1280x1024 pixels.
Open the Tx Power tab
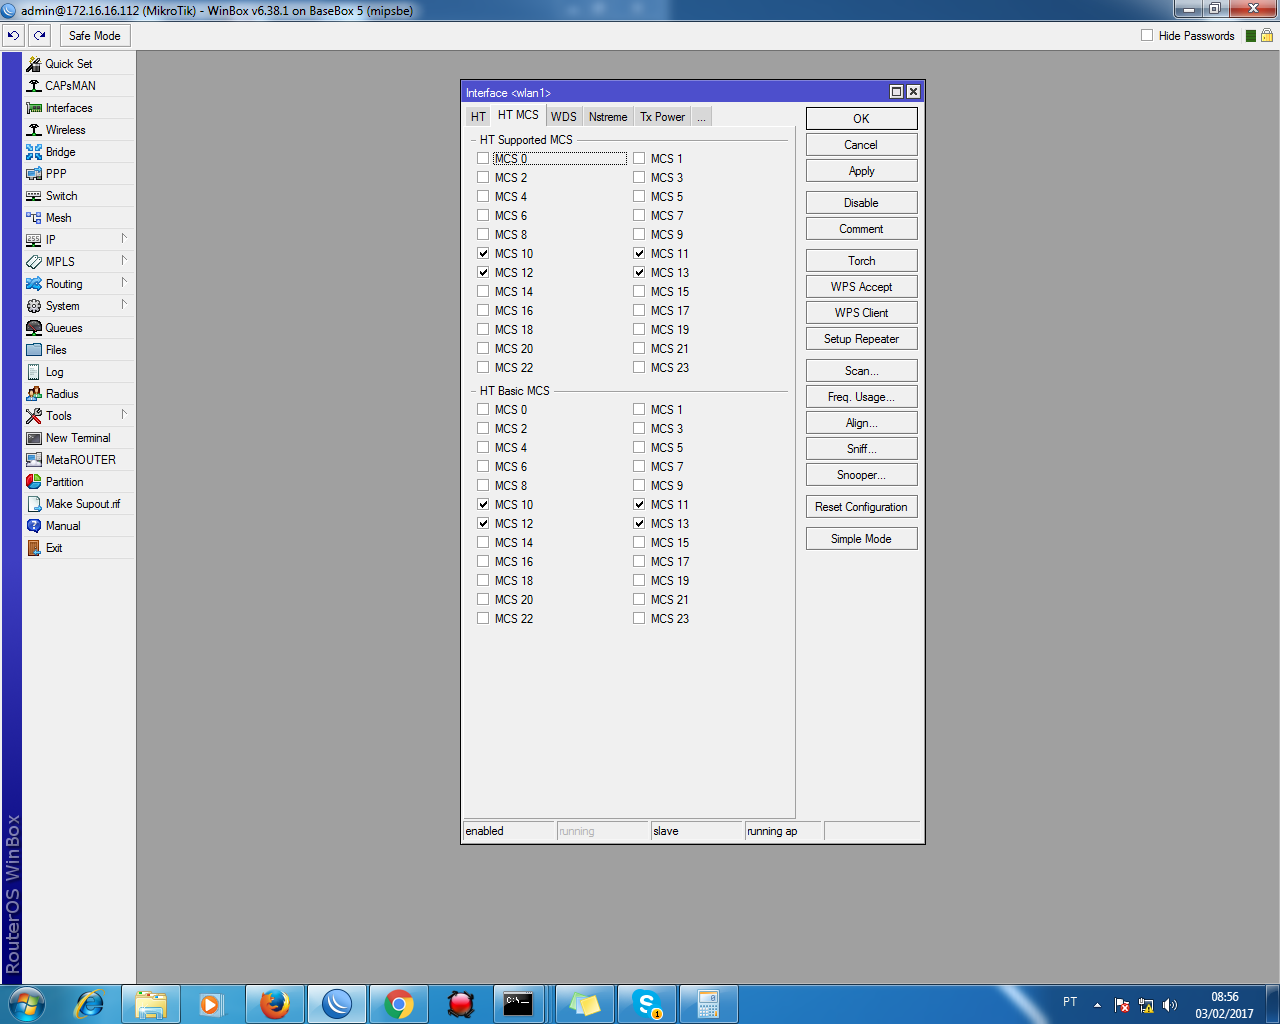coord(663,117)
